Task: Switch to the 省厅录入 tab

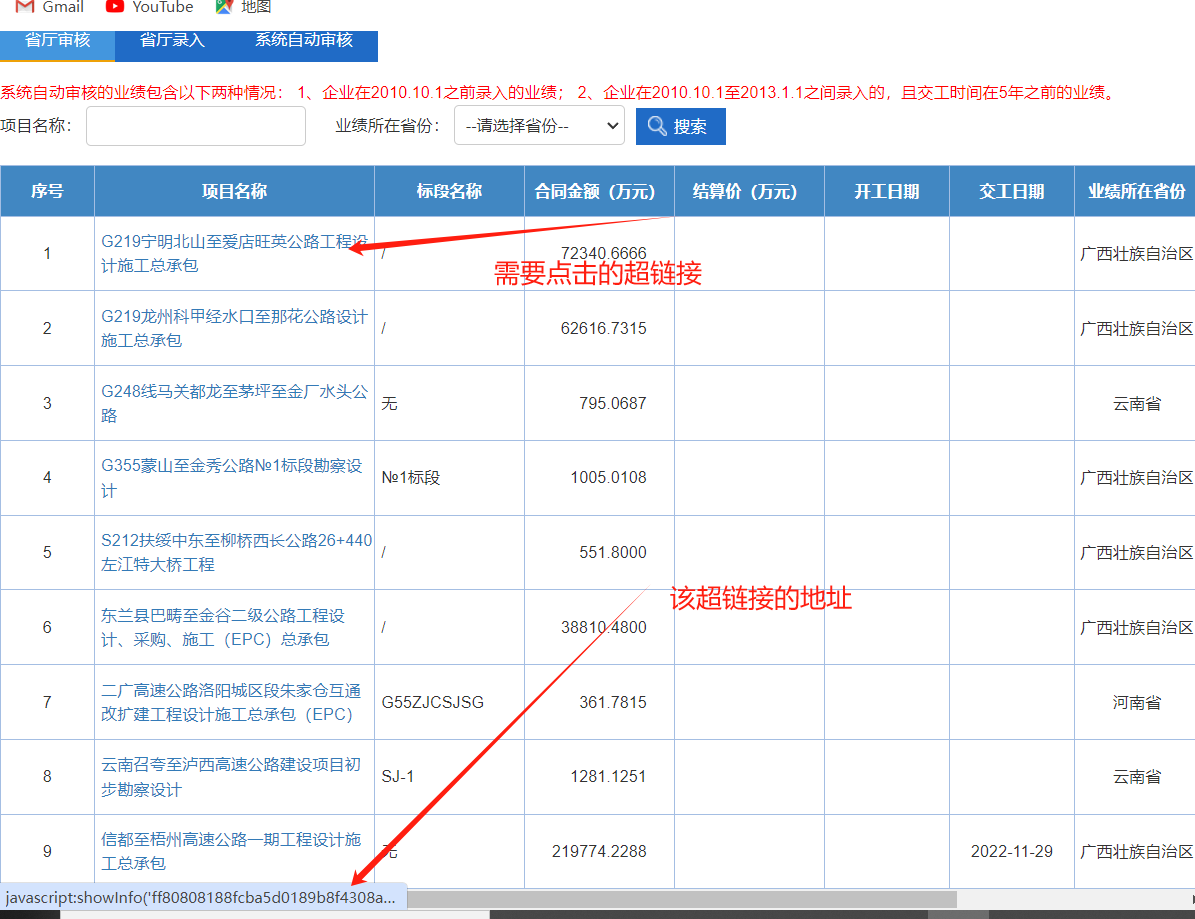Action: (172, 41)
